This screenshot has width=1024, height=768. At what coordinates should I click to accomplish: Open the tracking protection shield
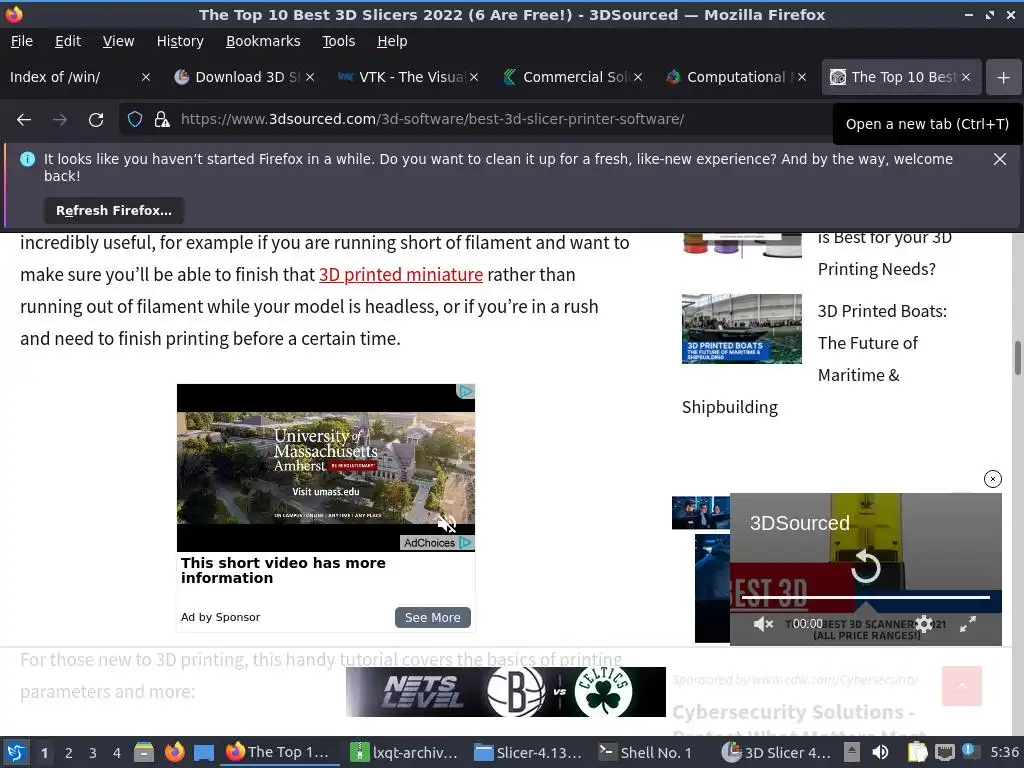[x=135, y=120]
